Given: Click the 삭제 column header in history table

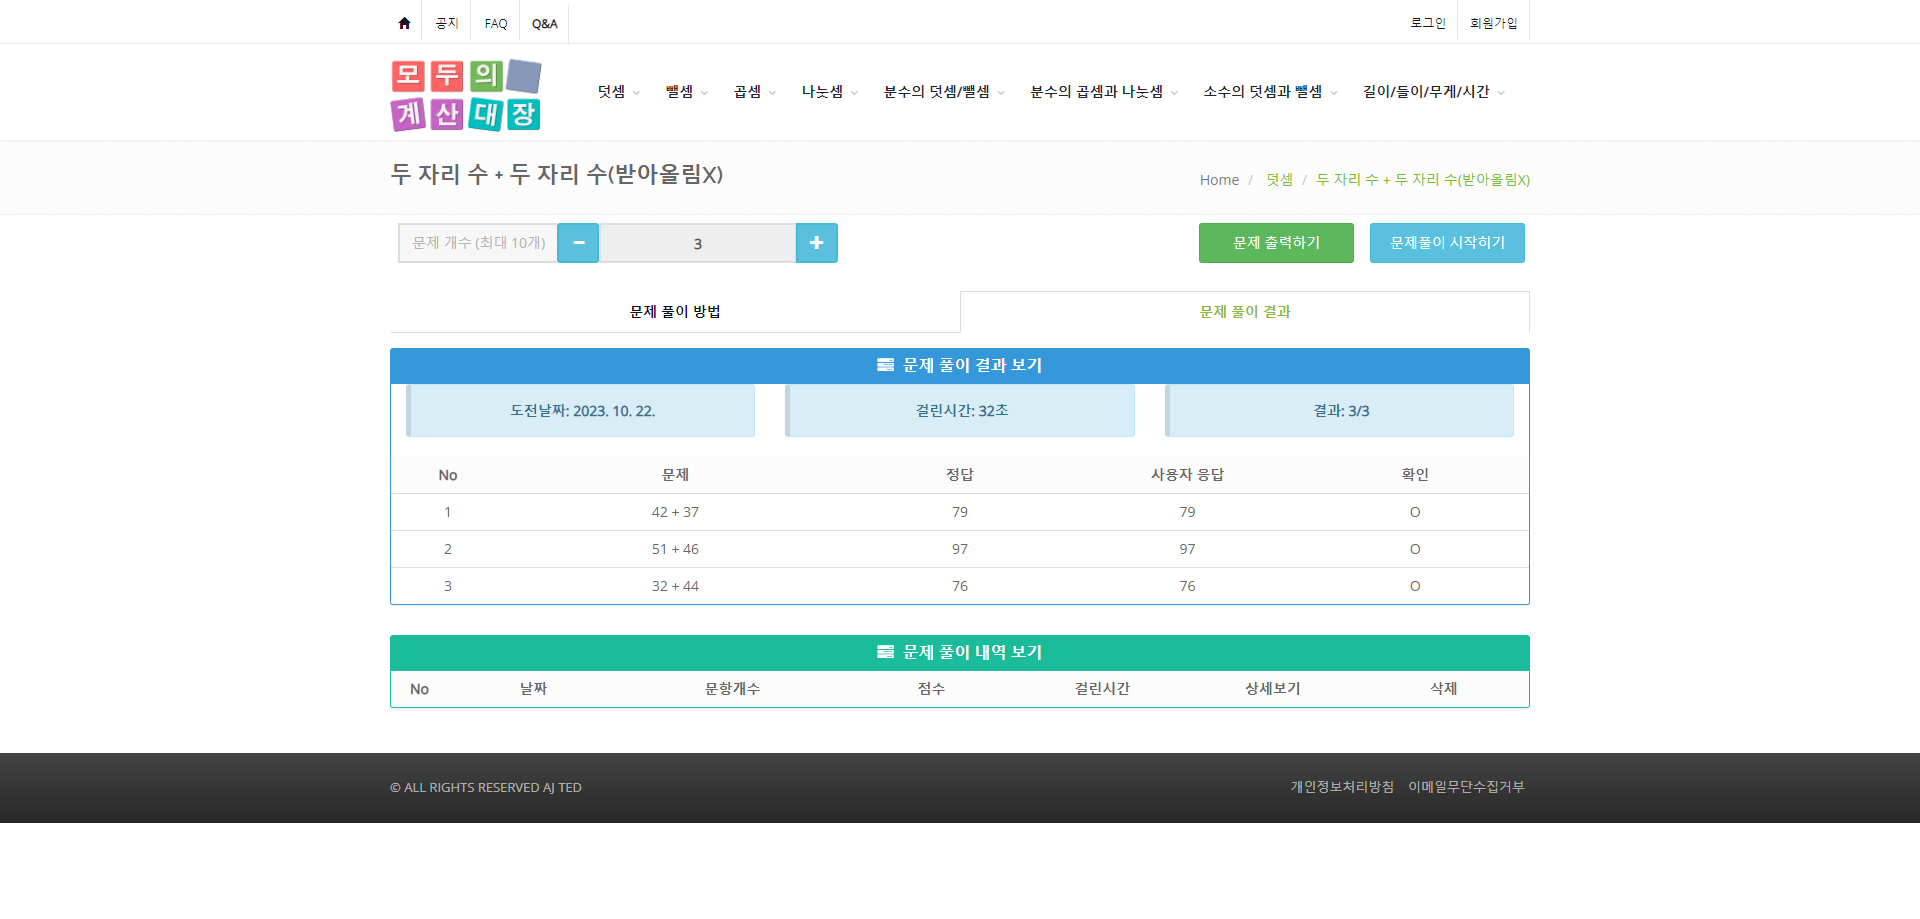Looking at the screenshot, I should coord(1443,689).
